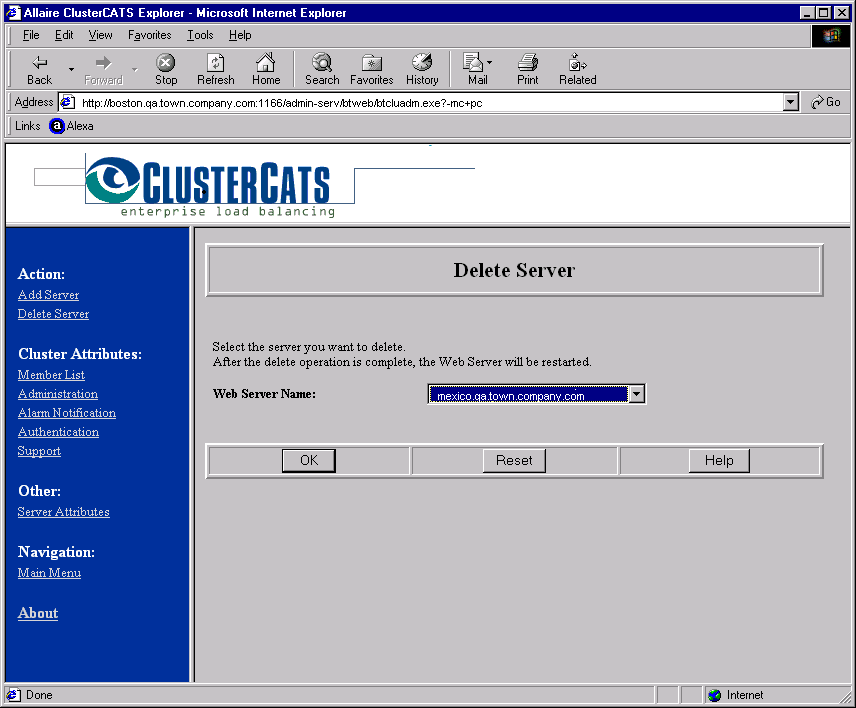This screenshot has height=708, width=856.
Task: Open the Support link
Action: tap(39, 451)
